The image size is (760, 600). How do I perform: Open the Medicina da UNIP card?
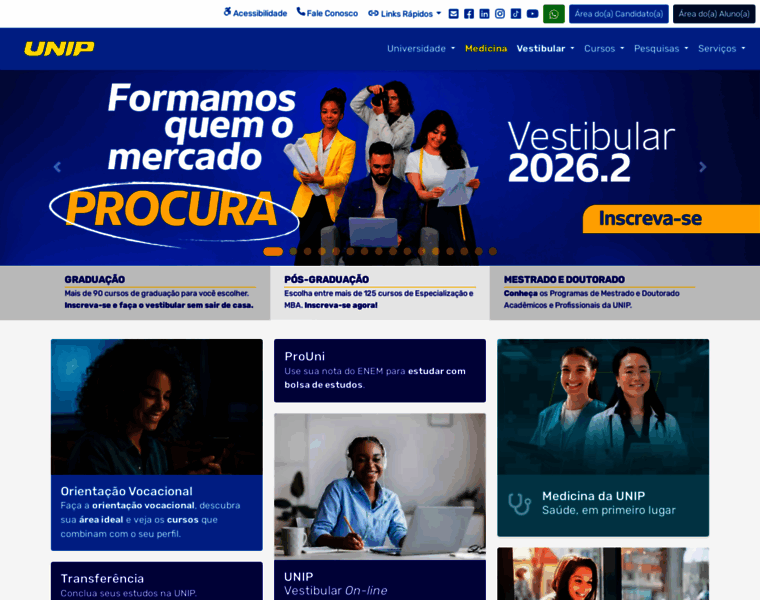(x=603, y=438)
